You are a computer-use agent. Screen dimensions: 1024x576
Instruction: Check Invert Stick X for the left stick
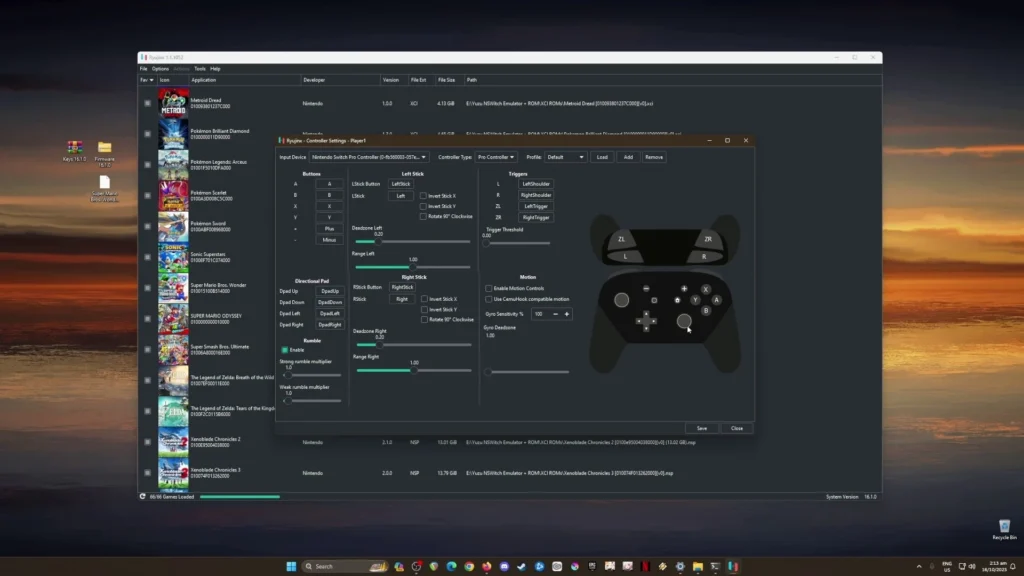click(x=423, y=196)
